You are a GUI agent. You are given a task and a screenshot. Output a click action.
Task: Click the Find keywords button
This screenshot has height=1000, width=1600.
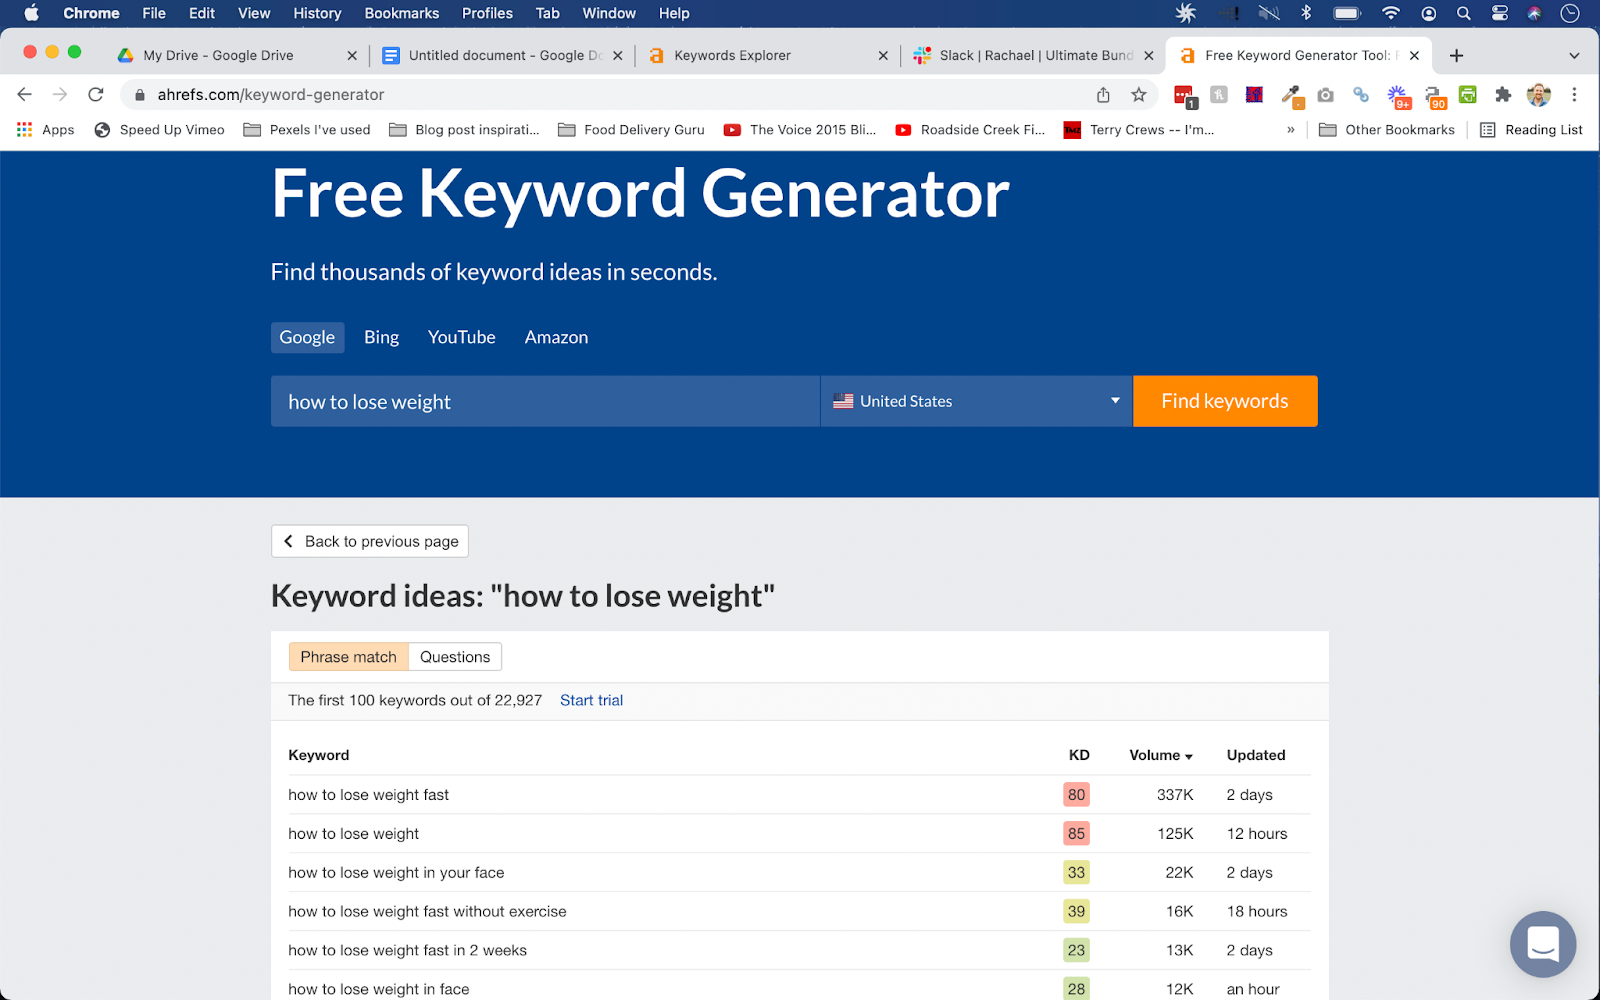(1225, 401)
